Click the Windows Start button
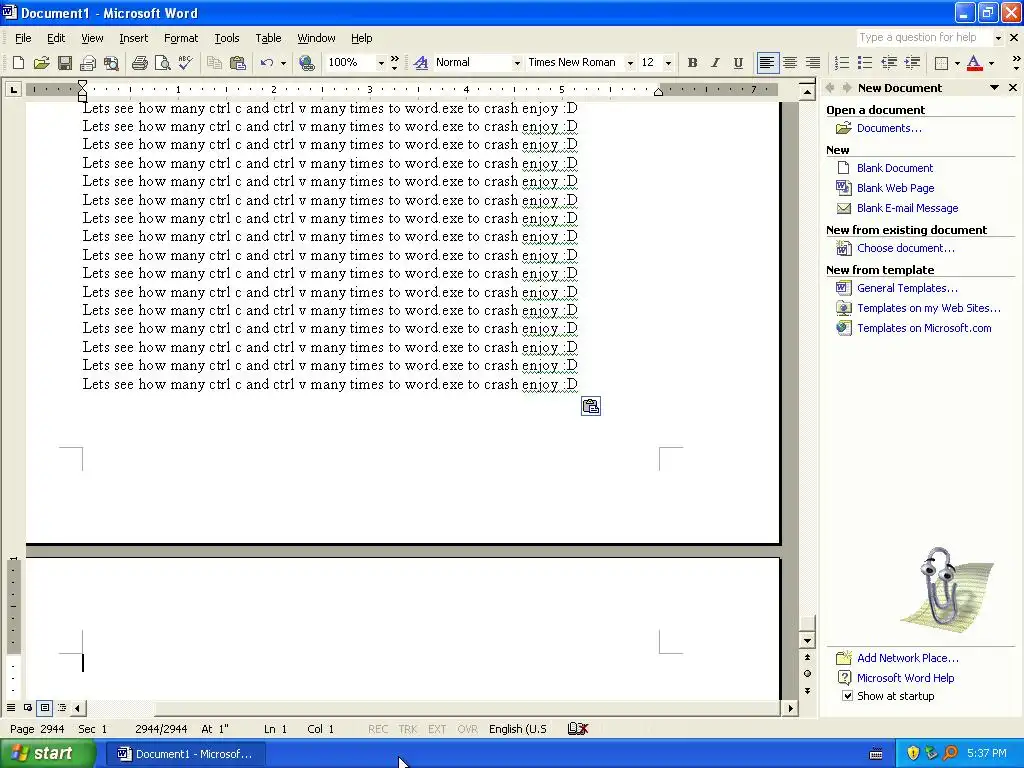The image size is (1024, 768). coord(47,754)
